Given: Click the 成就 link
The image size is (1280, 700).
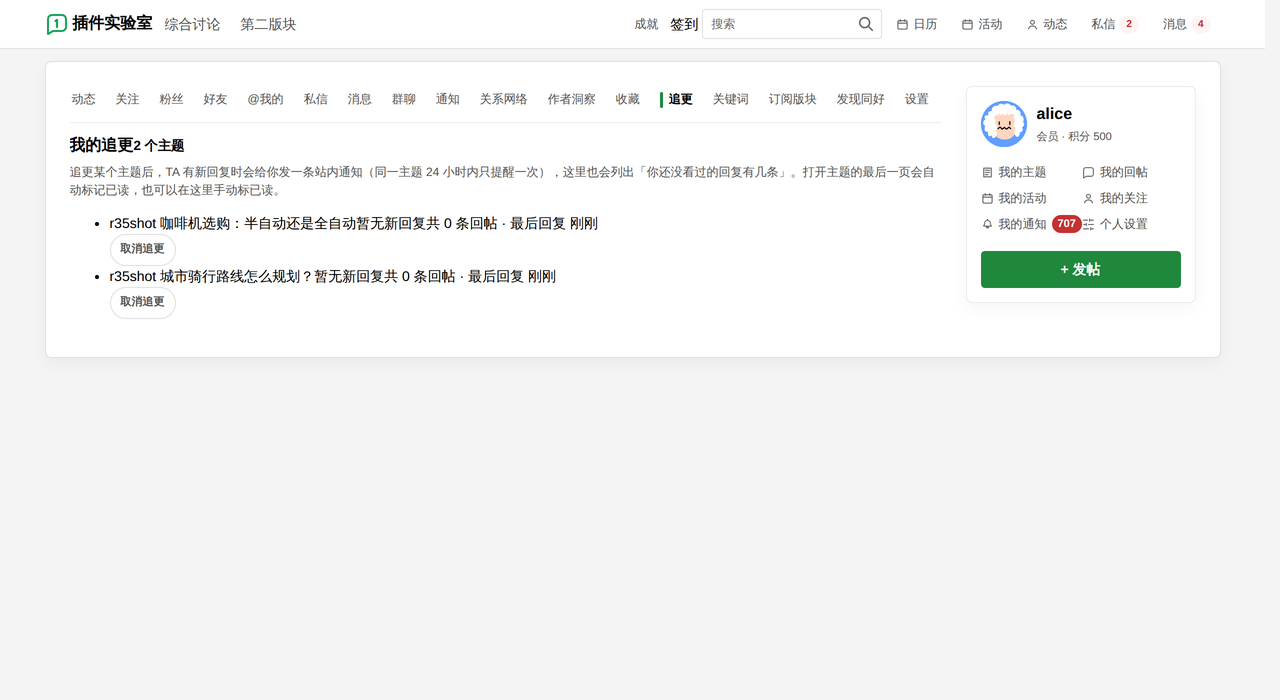Looking at the screenshot, I should (x=646, y=24).
